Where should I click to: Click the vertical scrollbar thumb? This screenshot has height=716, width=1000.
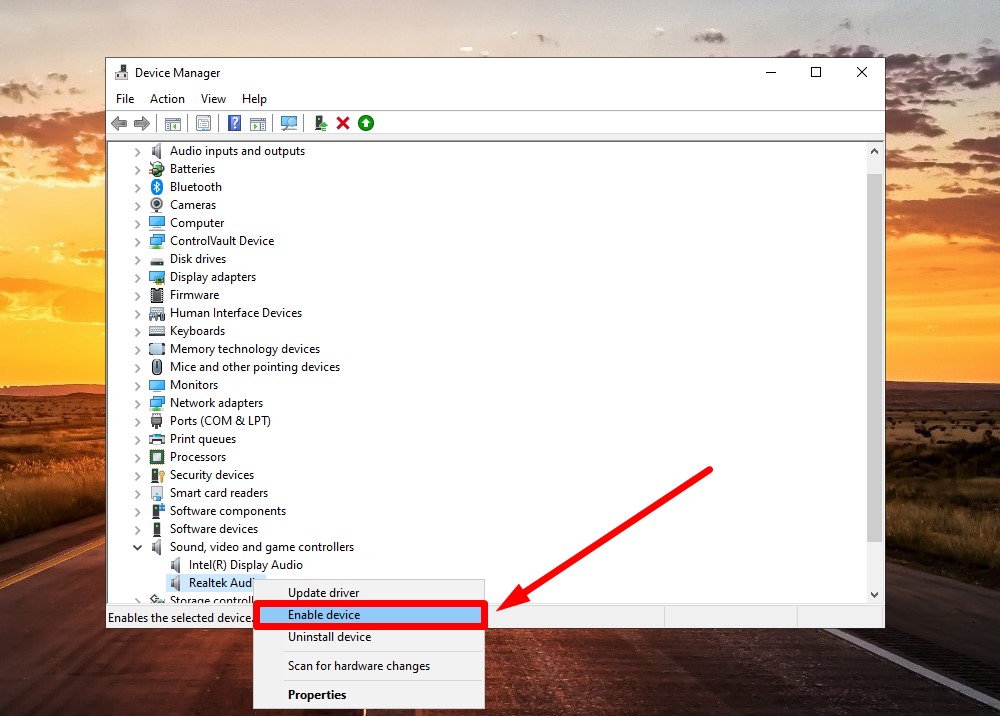pos(874,358)
